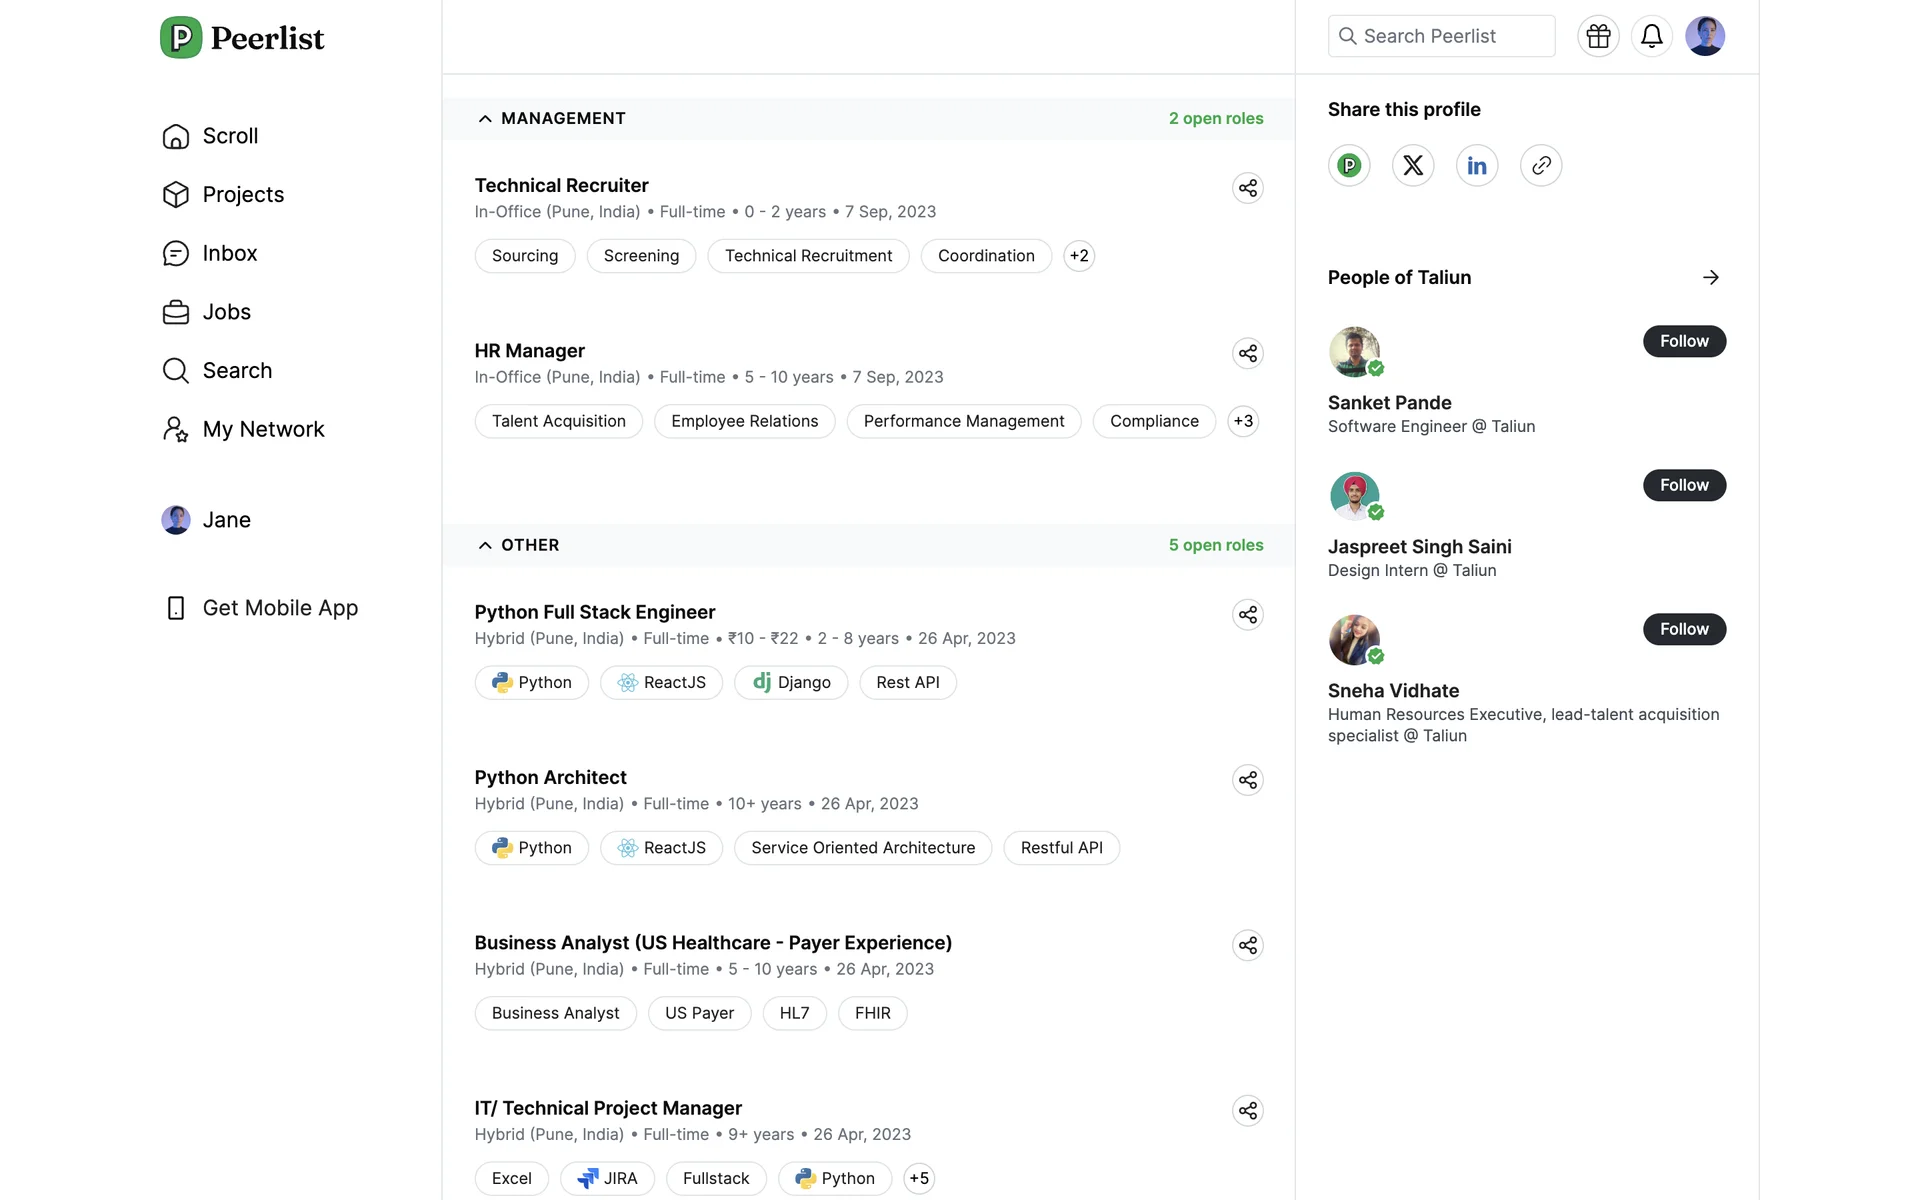Image resolution: width=1920 pixels, height=1200 pixels.
Task: Collapse the Management roles section
Action: pyautogui.click(x=485, y=118)
